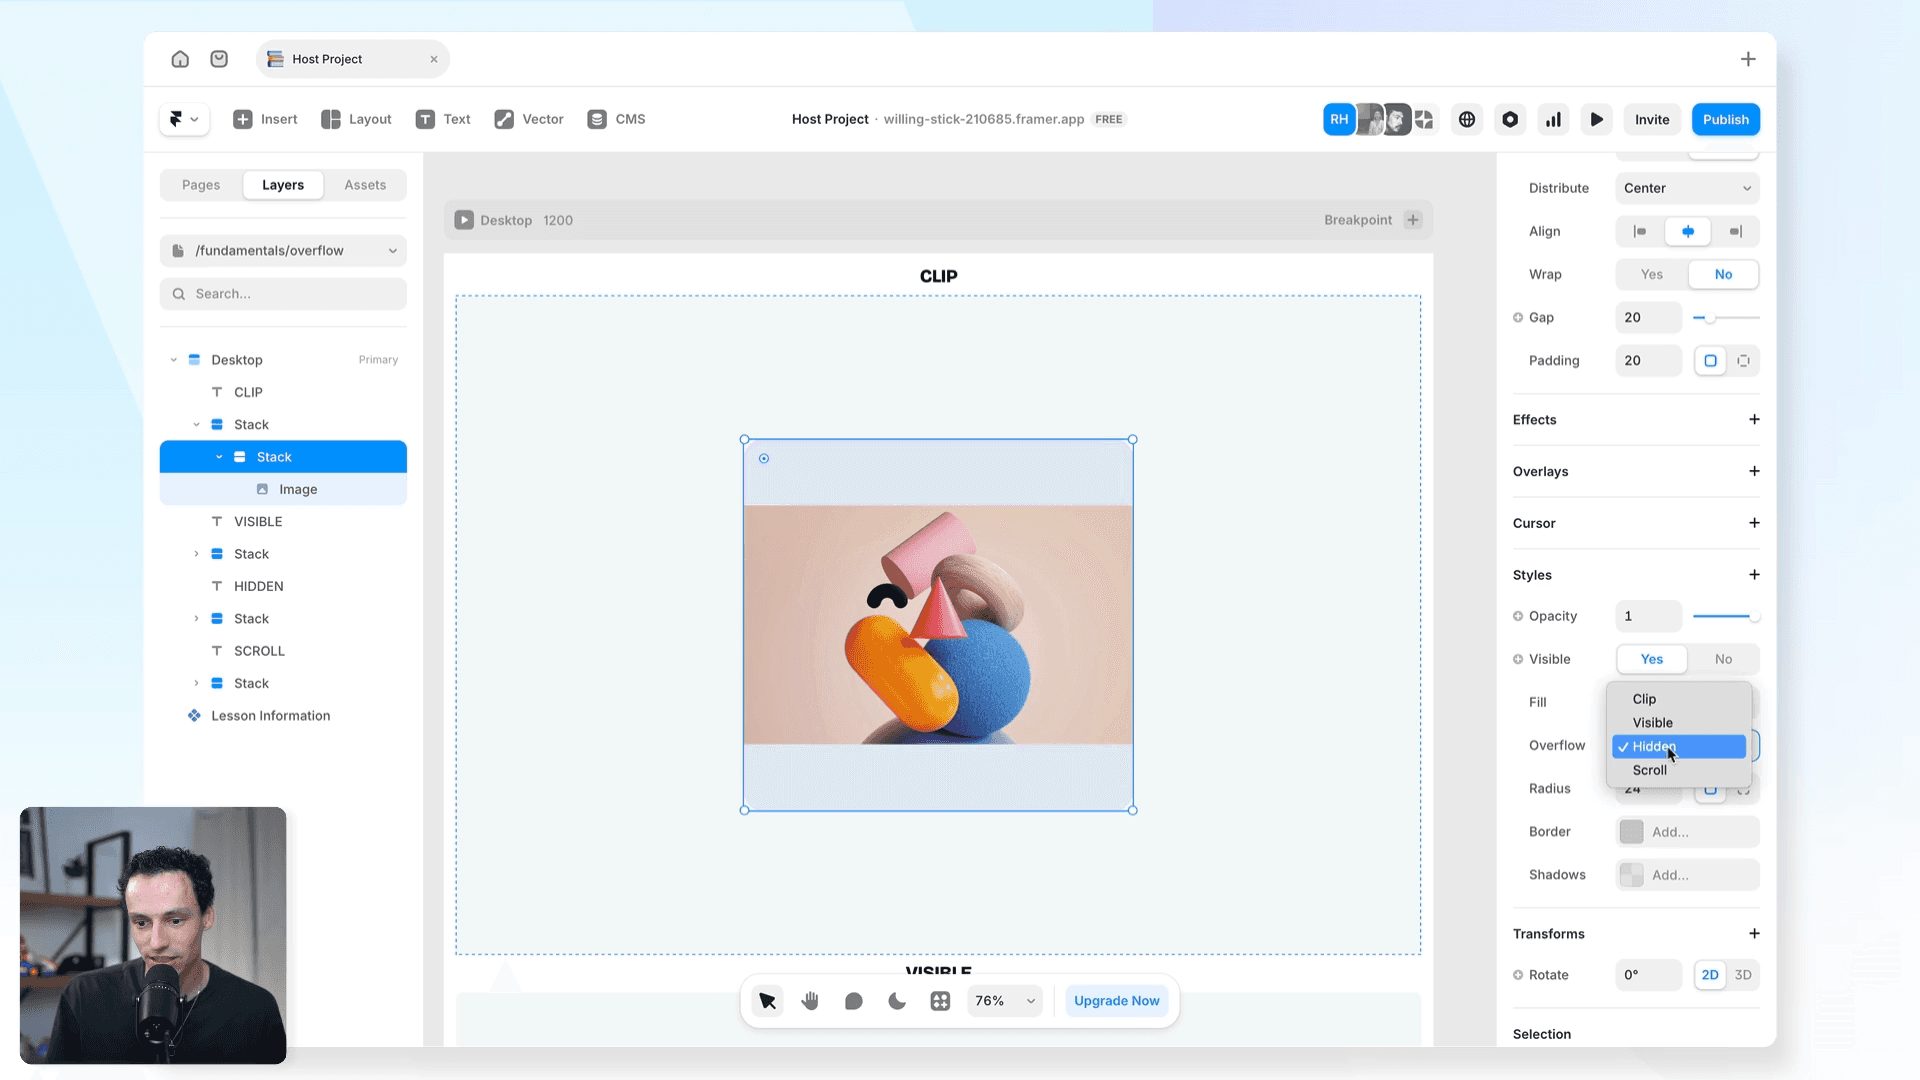Select the hand pan tool

[x=810, y=1001]
